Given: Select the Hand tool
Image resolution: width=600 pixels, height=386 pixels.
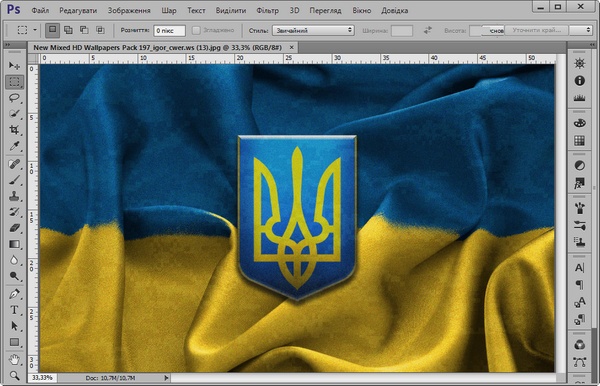Looking at the screenshot, I should [x=14, y=360].
